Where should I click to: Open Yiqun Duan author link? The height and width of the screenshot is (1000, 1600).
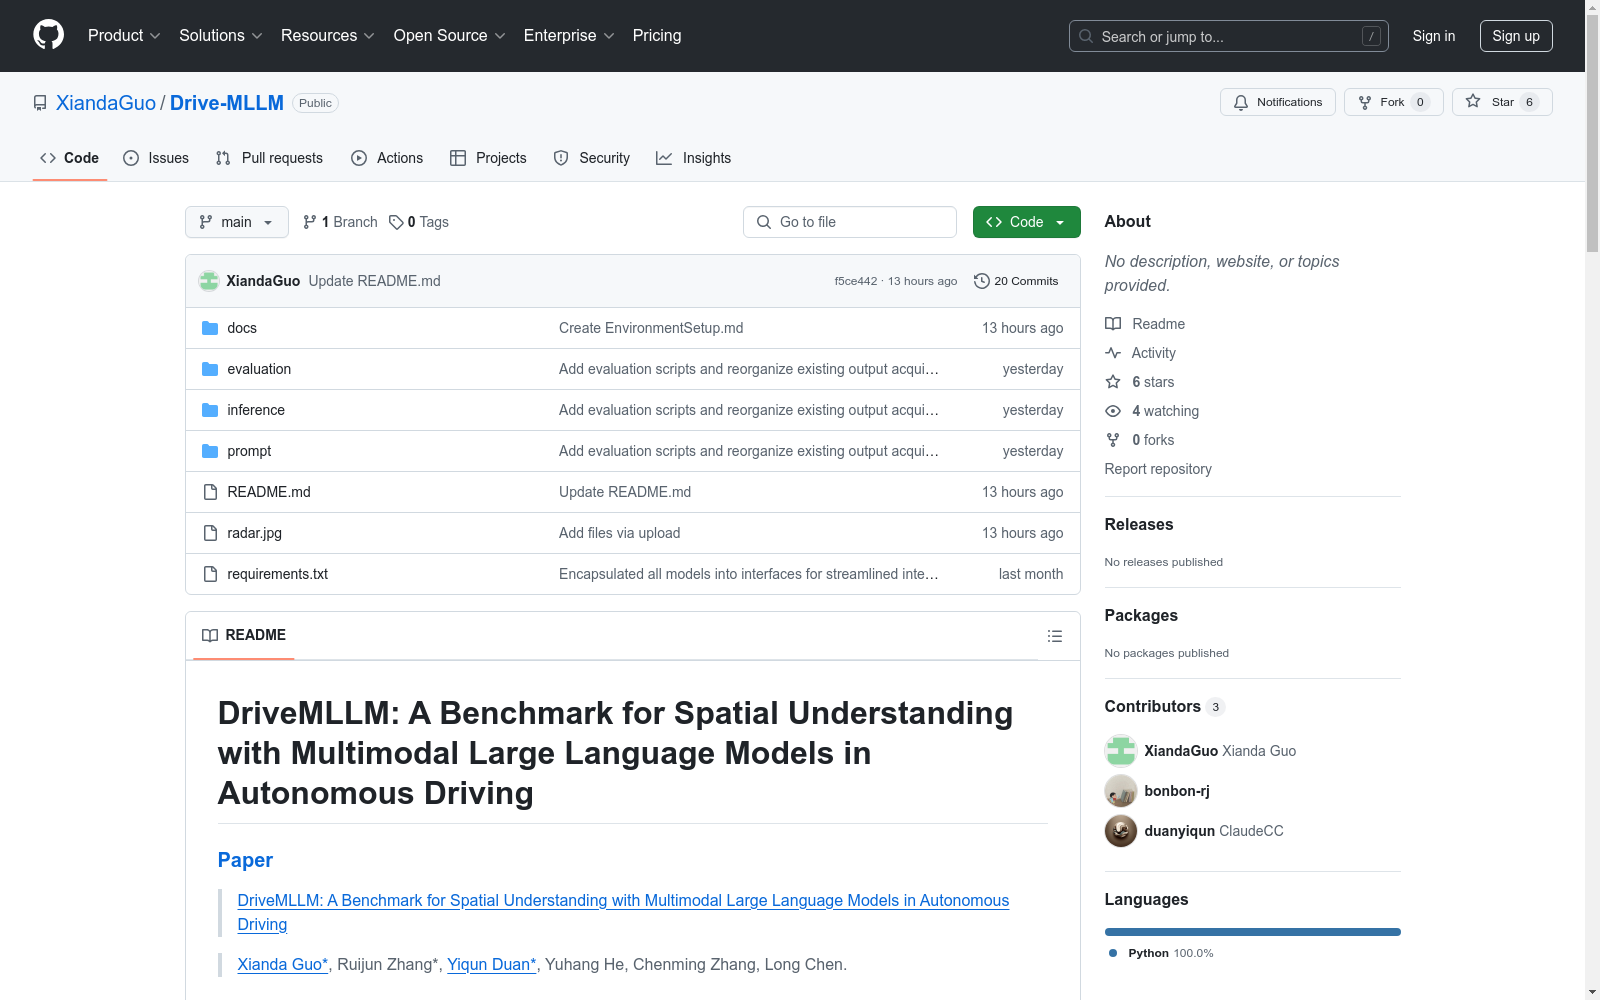(492, 964)
